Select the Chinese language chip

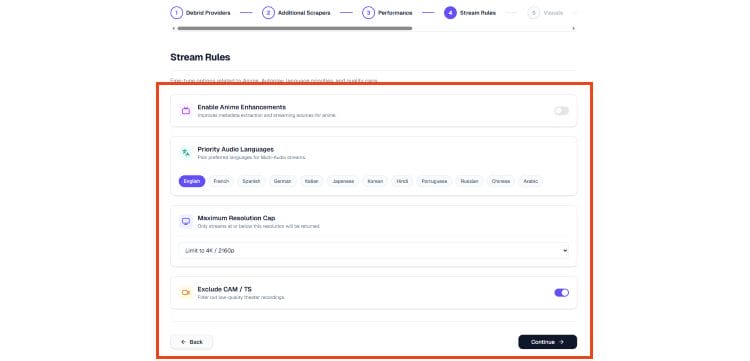tap(501, 181)
